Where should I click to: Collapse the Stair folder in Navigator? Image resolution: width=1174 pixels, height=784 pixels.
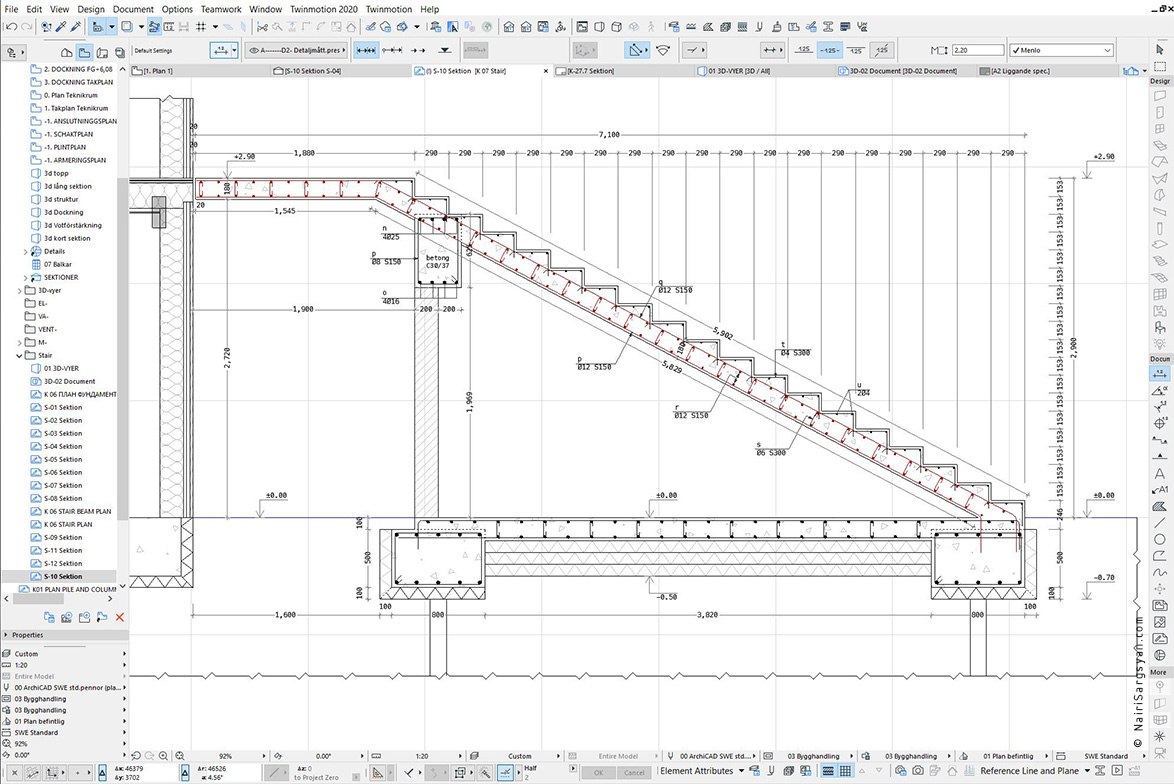[x=19, y=356]
